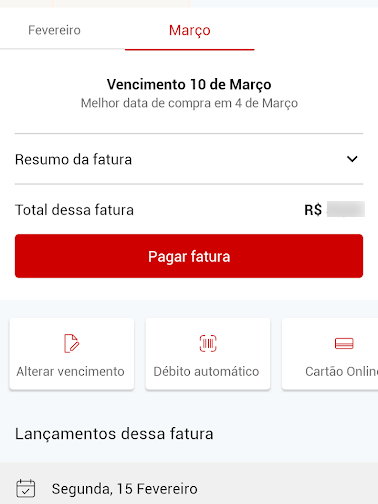Expand the Resumo da fatura chevron
Viewport: 378px width, 504px height.
tap(352, 159)
